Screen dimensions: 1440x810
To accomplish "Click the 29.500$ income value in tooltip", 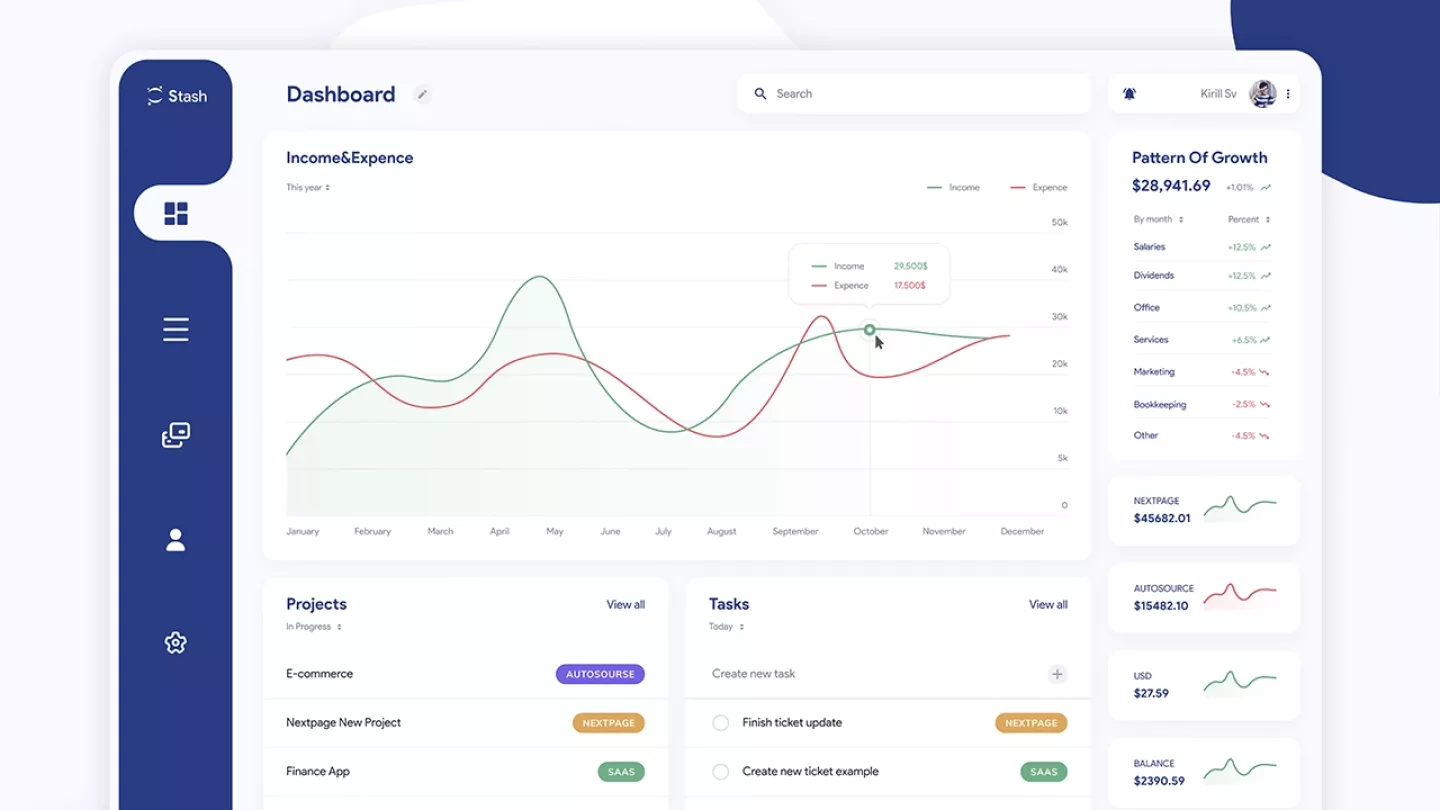I will 910,267.
